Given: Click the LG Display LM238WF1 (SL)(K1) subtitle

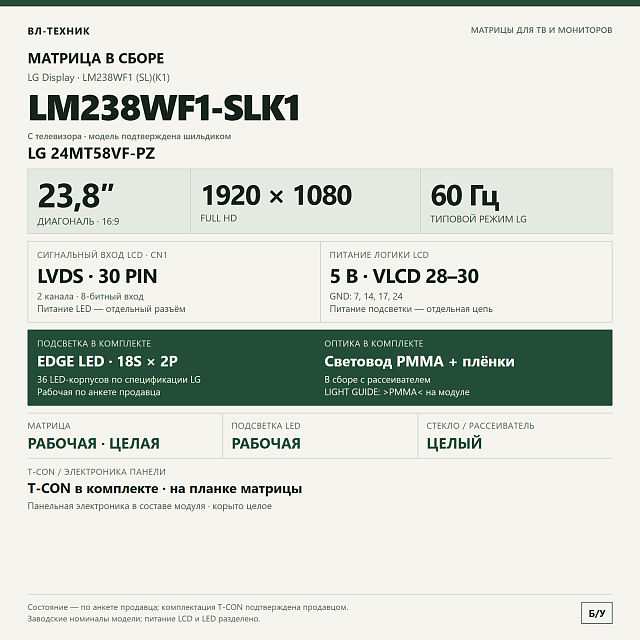Looking at the screenshot, I should pos(98,78).
